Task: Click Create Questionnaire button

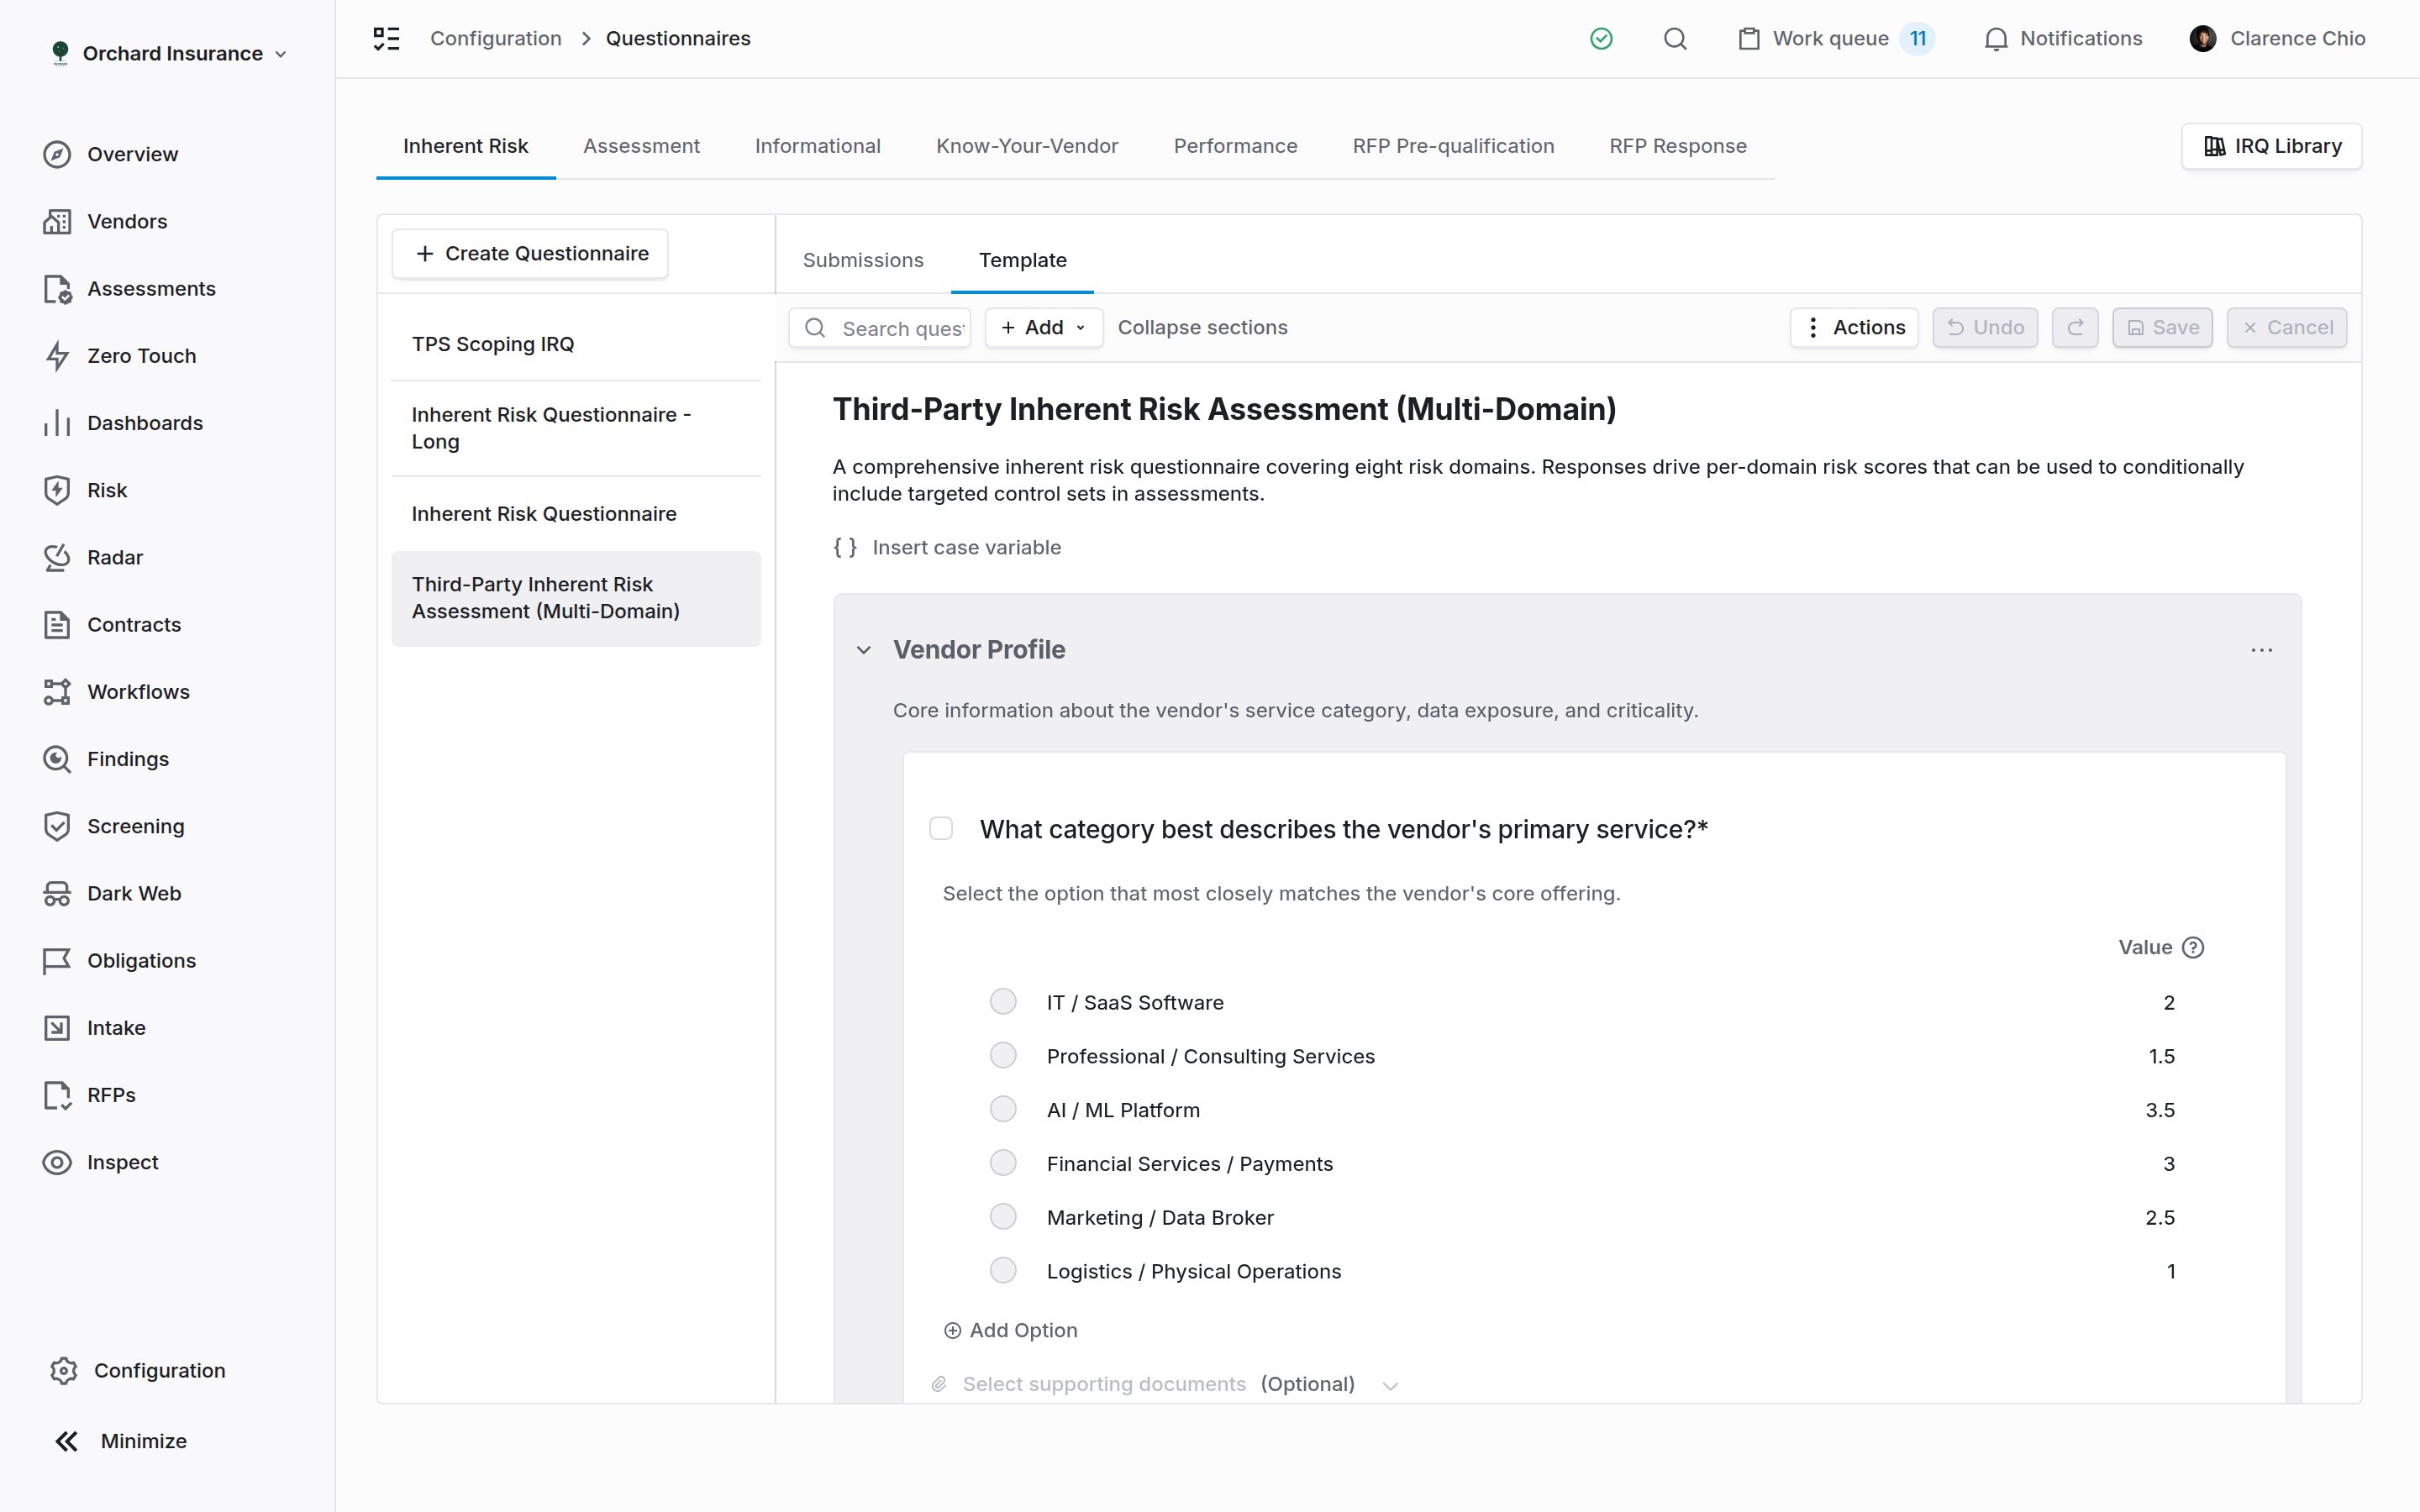Action: click(x=530, y=254)
